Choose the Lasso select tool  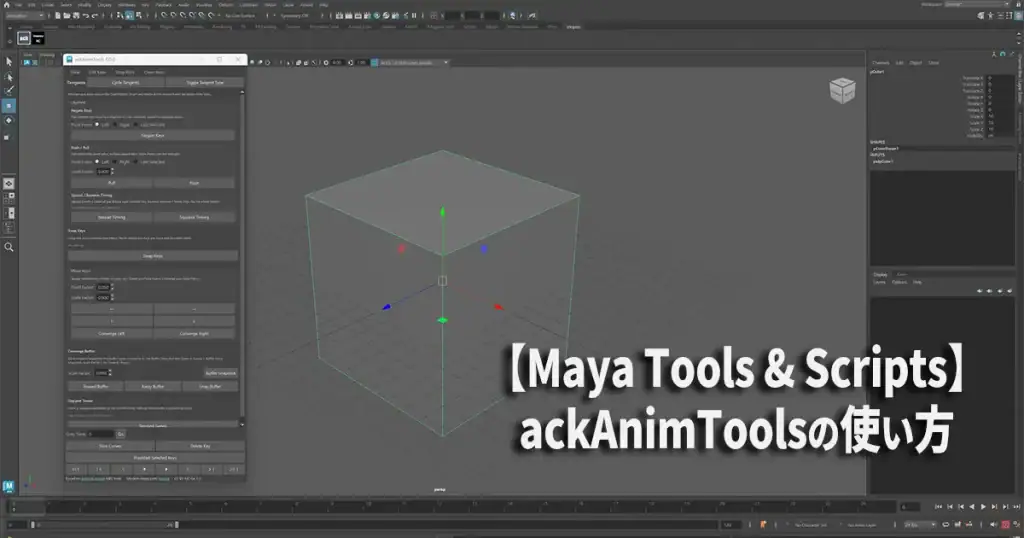[x=8, y=76]
